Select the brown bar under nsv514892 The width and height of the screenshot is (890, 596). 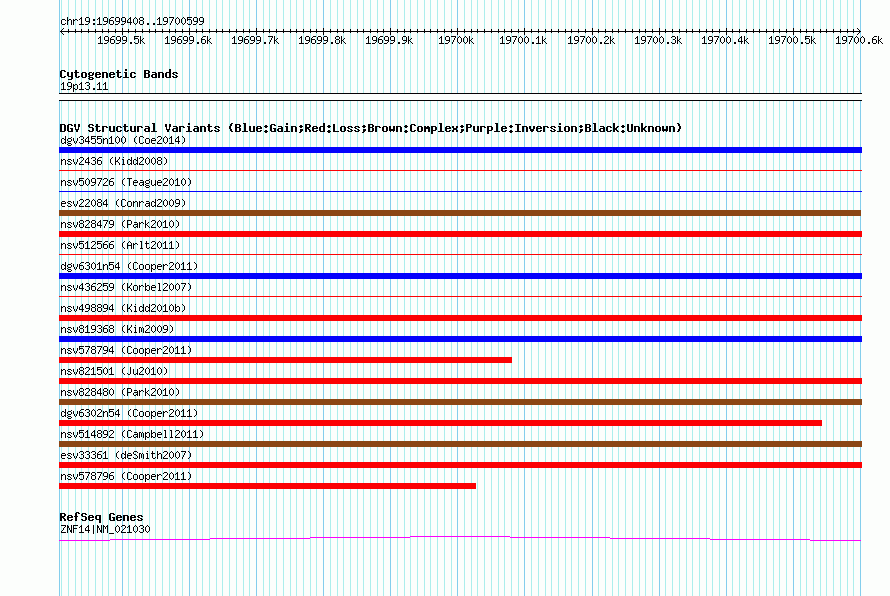point(460,444)
